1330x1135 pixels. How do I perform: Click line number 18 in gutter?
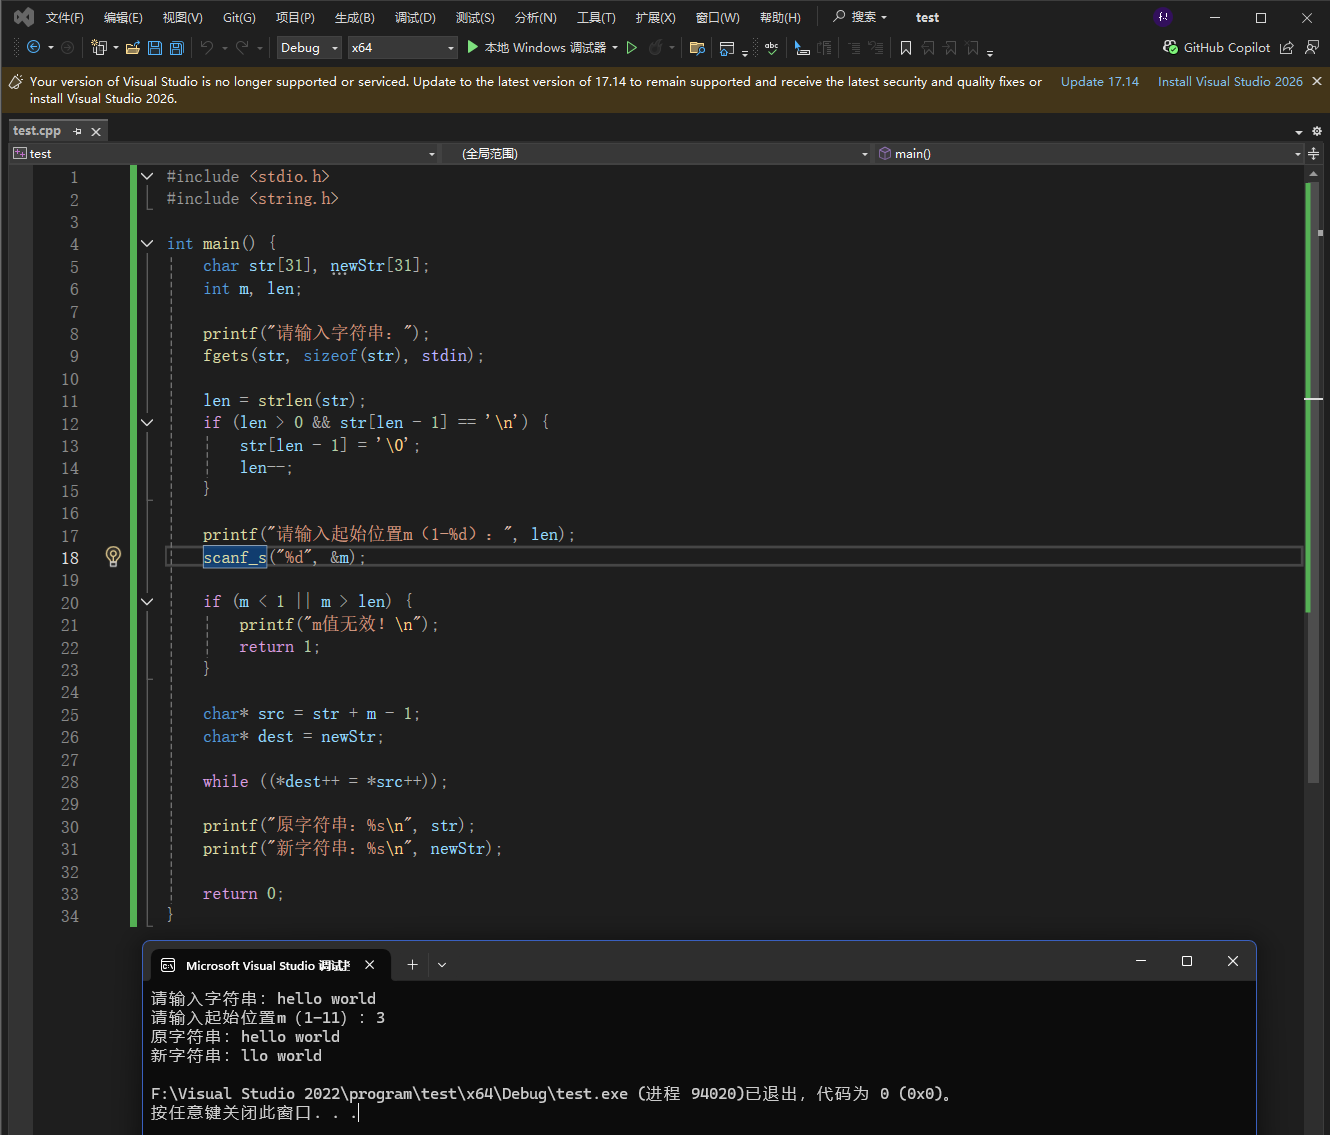(70, 558)
